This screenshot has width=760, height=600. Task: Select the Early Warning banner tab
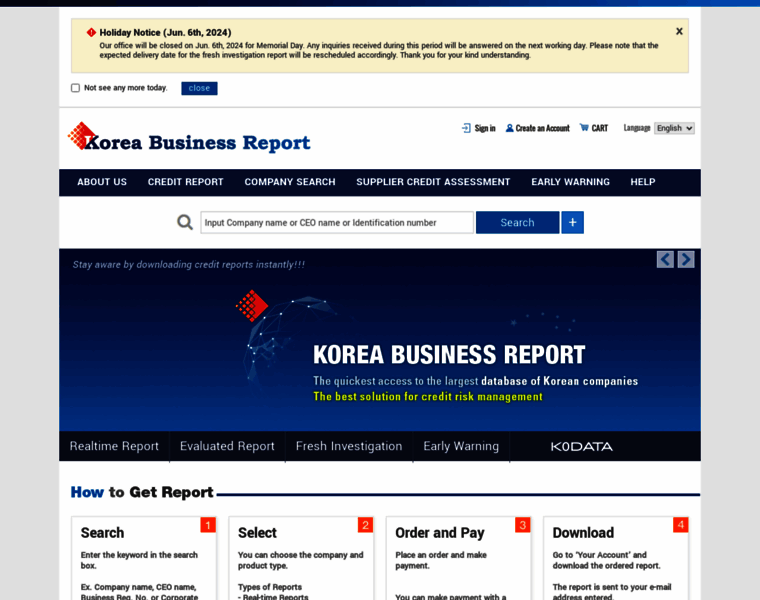coord(461,446)
